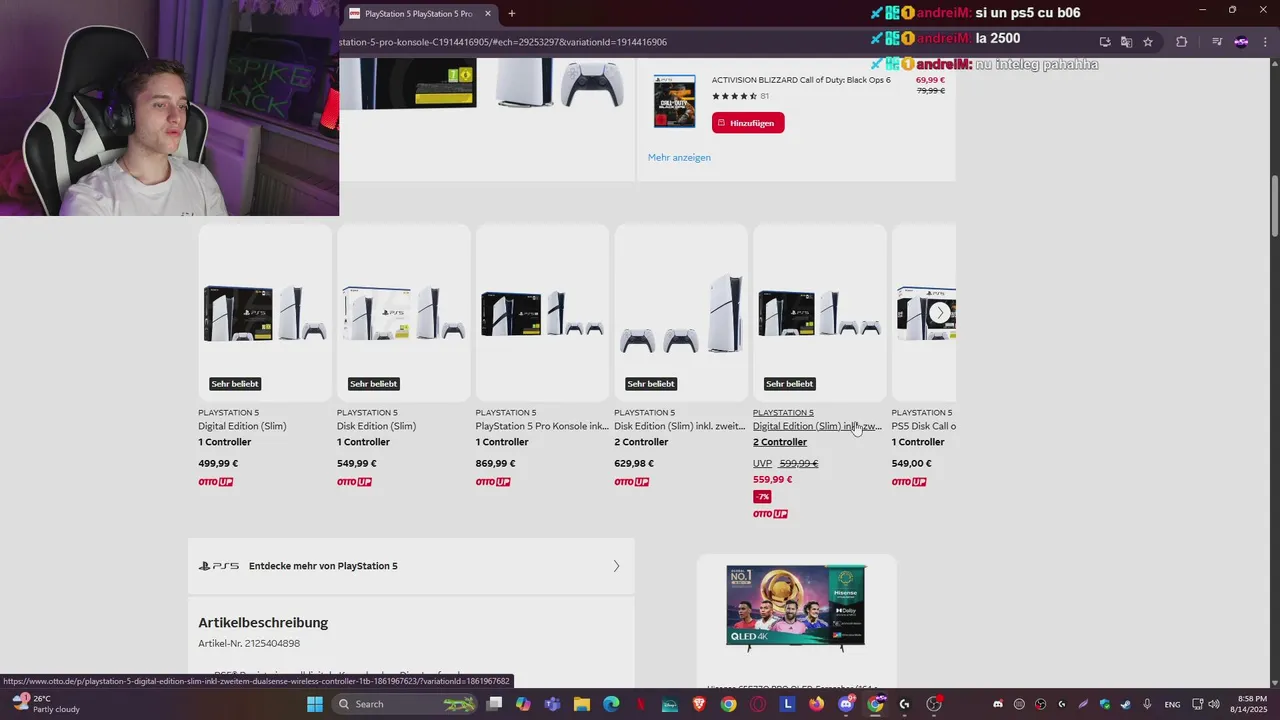
Task: Click the PS5 Pro Konsole product image
Action: coord(542,313)
